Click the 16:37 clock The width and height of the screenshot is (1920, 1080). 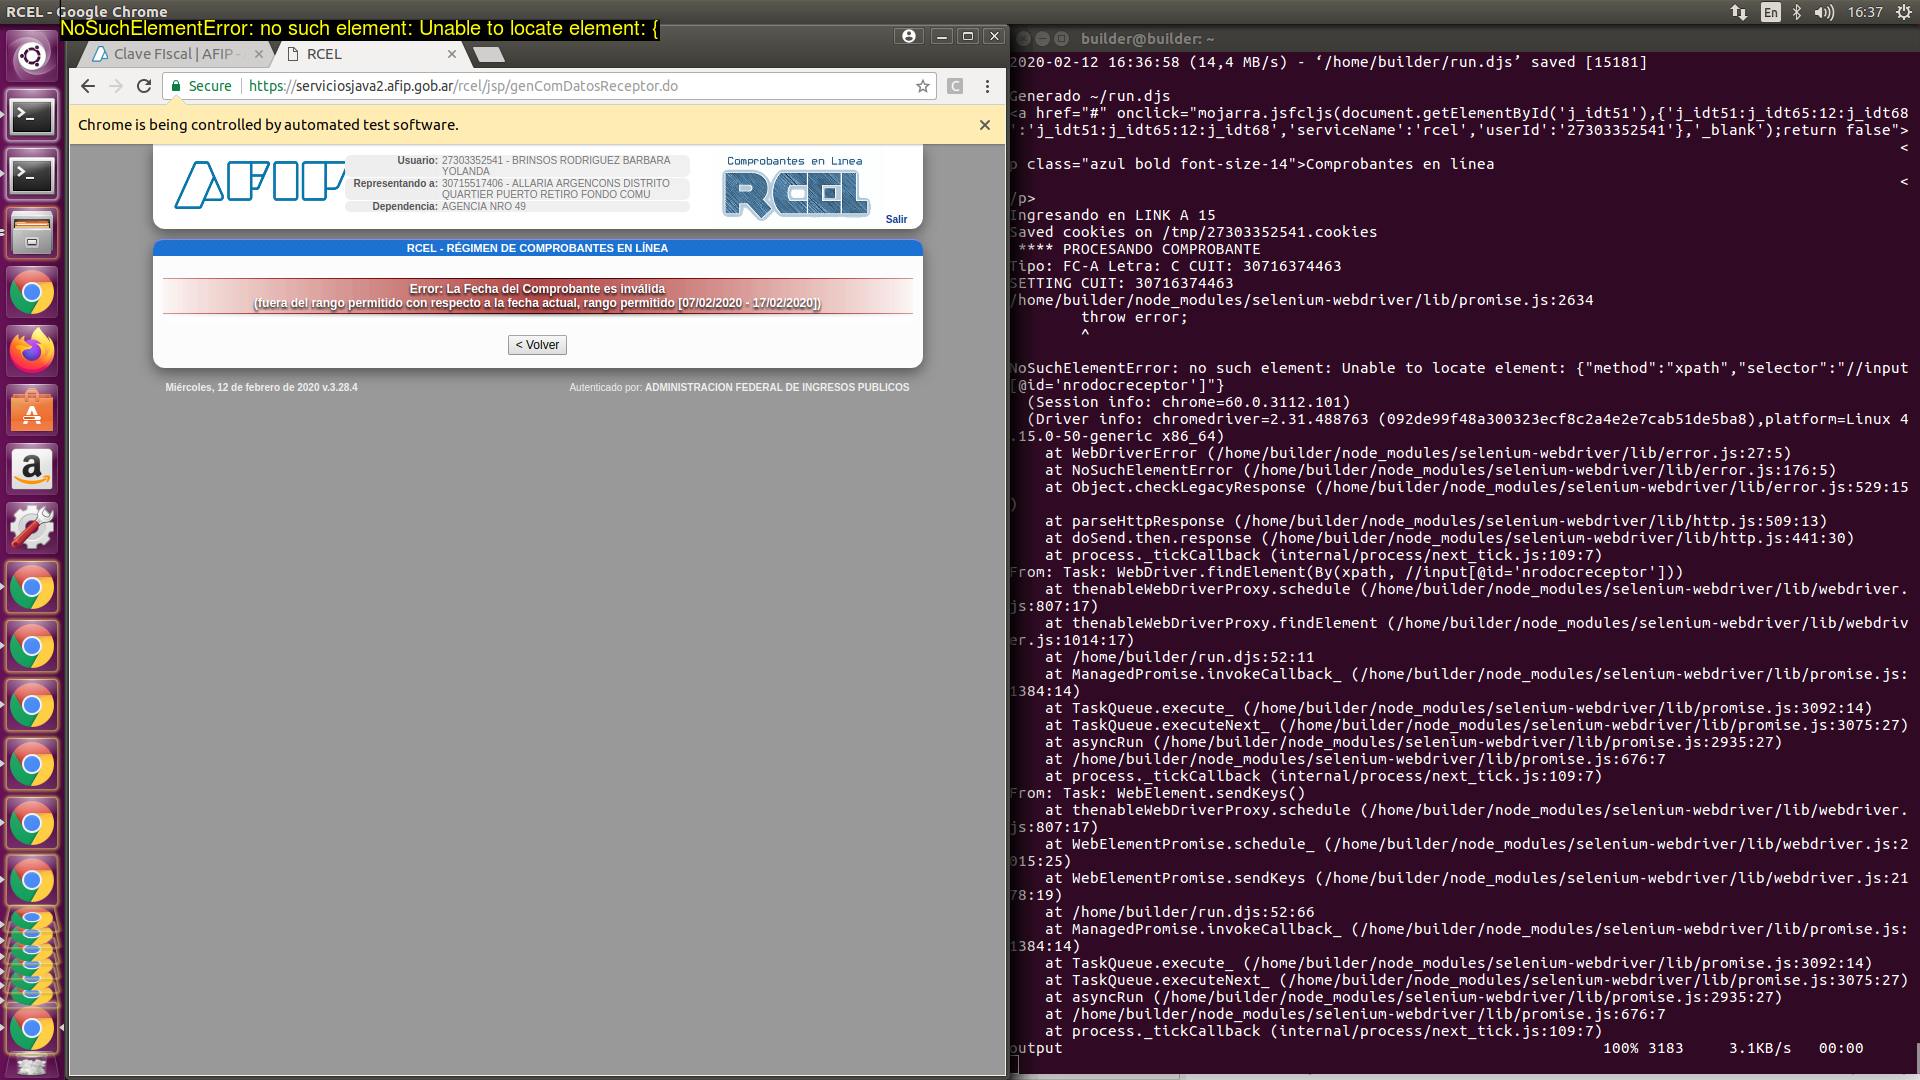pos(1865,12)
